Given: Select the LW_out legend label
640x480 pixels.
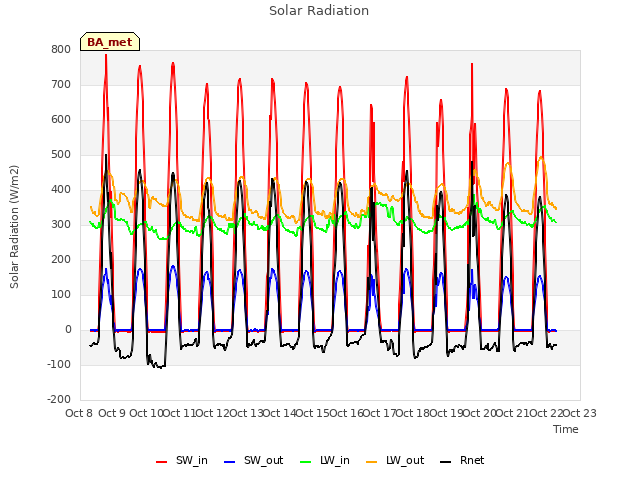Looking at the screenshot, I should coord(405,460).
